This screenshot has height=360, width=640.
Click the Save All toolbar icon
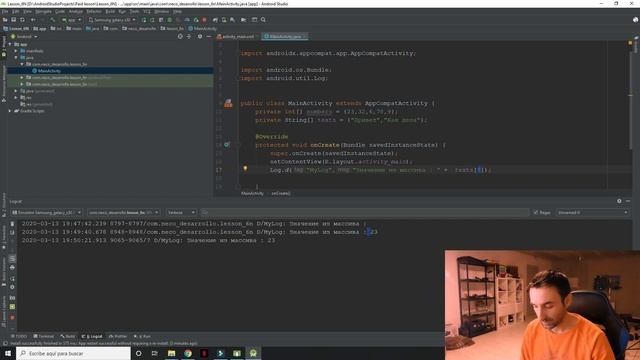tap(13, 20)
